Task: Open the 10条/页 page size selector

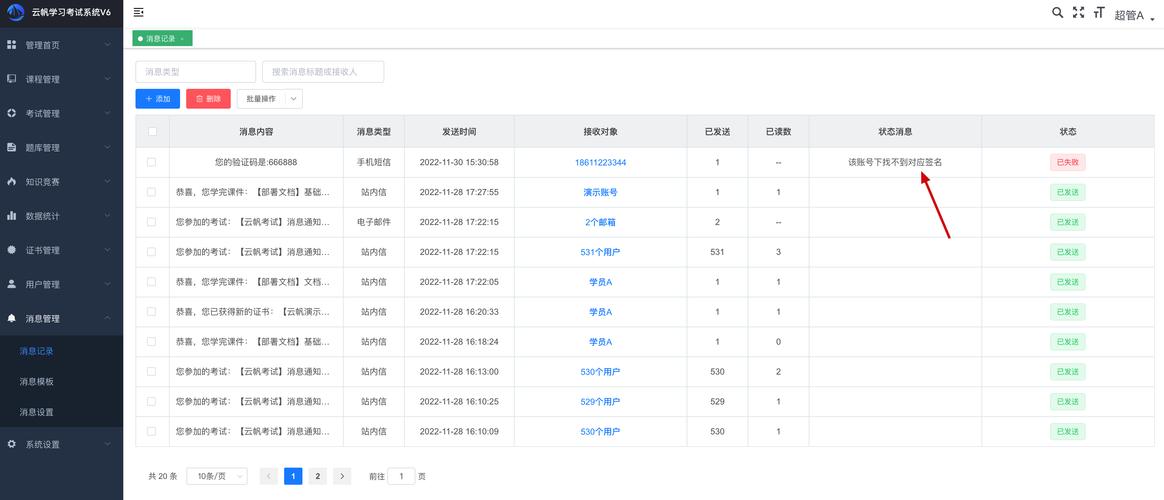Action: tap(217, 476)
